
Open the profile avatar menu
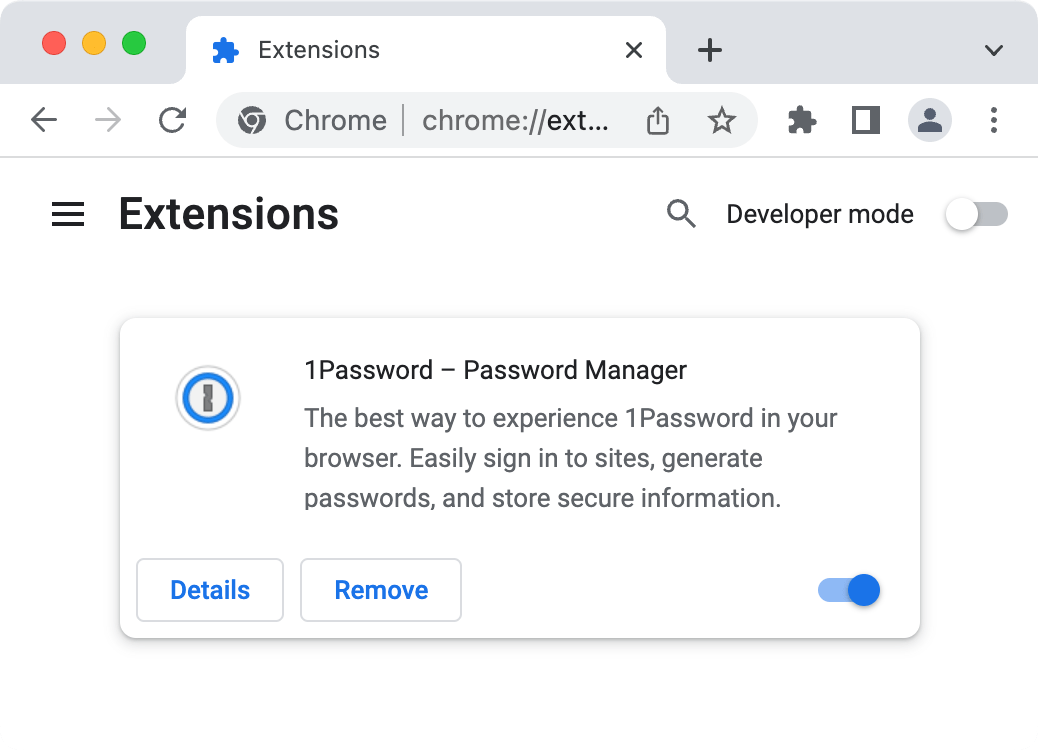pyautogui.click(x=929, y=120)
